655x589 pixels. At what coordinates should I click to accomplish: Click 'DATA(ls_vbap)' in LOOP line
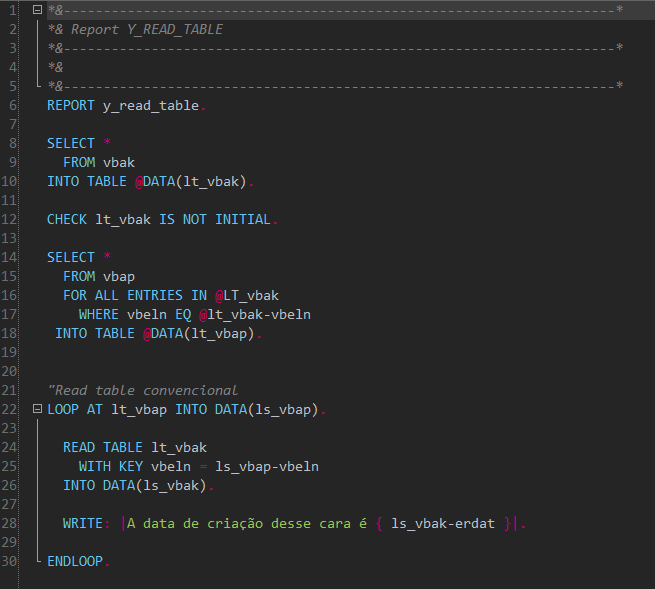267,410
